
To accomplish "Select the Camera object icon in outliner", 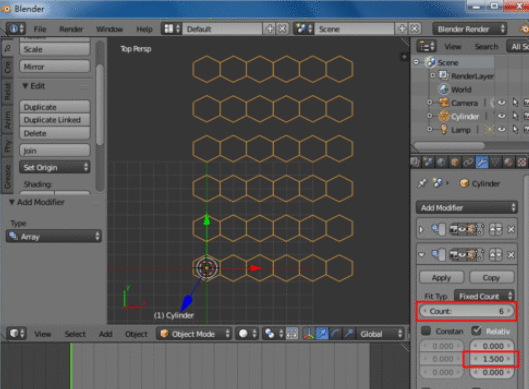I will point(444,103).
